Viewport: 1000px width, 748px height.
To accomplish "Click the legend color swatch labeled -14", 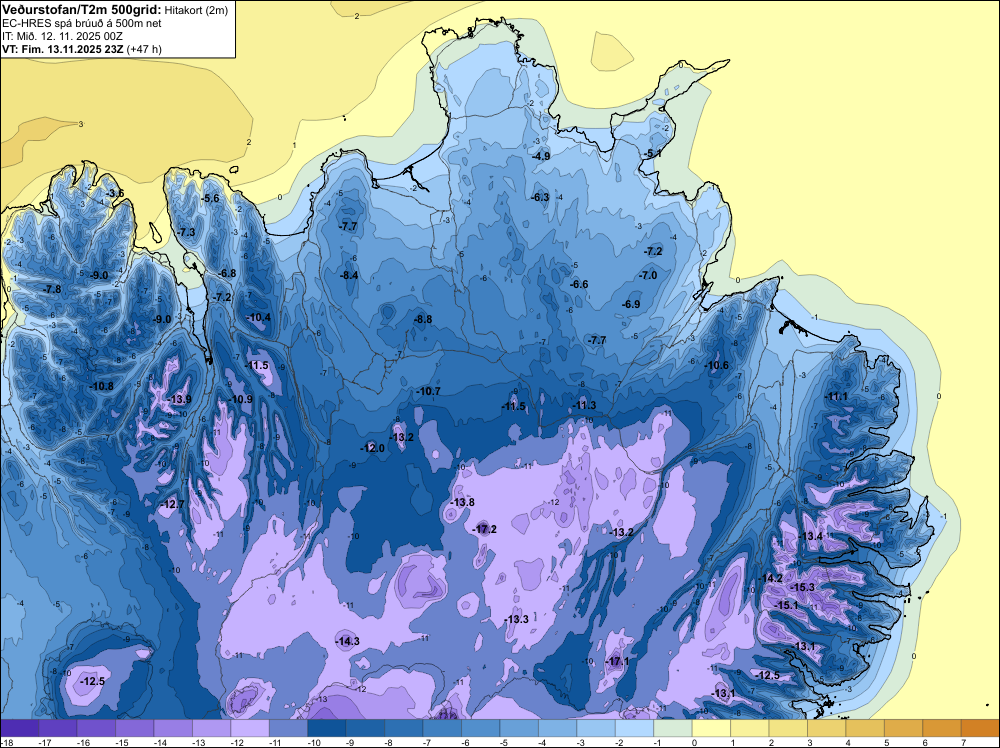I will click(x=173, y=728).
